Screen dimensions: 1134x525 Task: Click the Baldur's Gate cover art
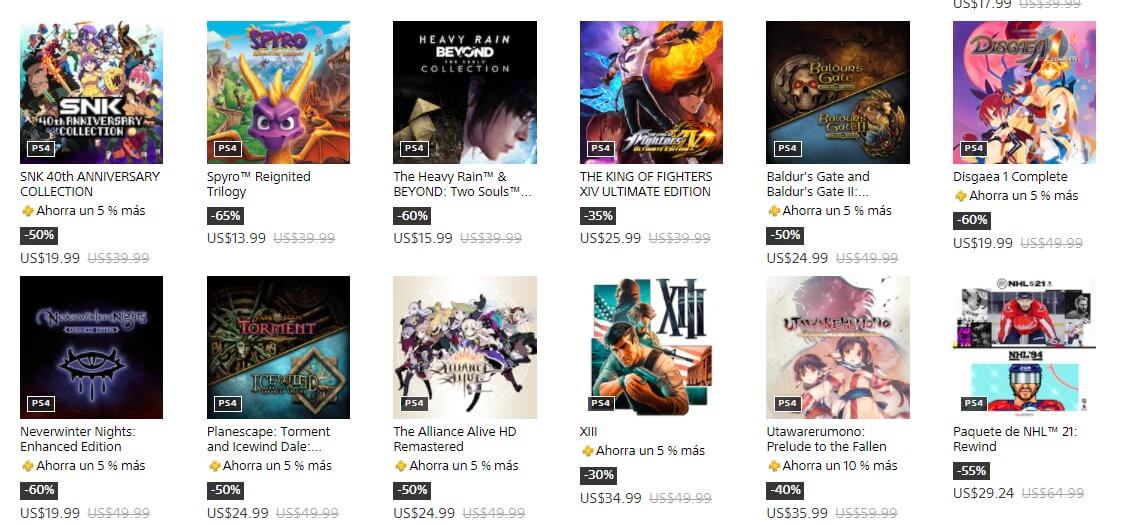837,93
